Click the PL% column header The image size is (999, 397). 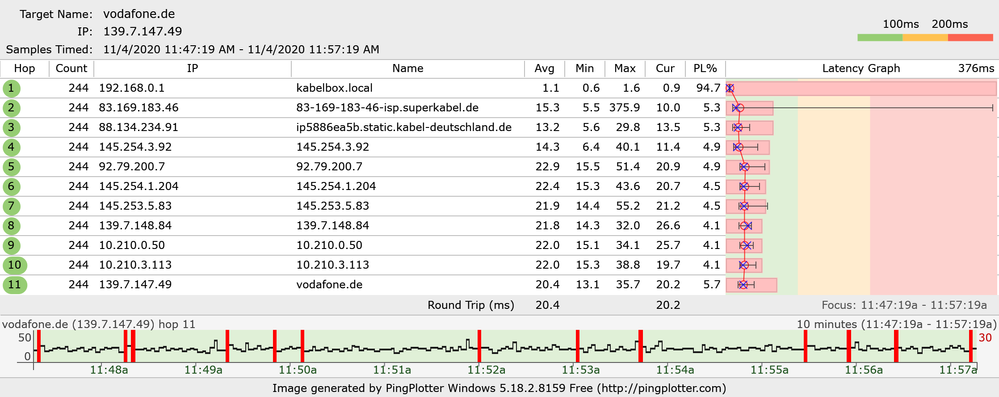click(x=705, y=69)
